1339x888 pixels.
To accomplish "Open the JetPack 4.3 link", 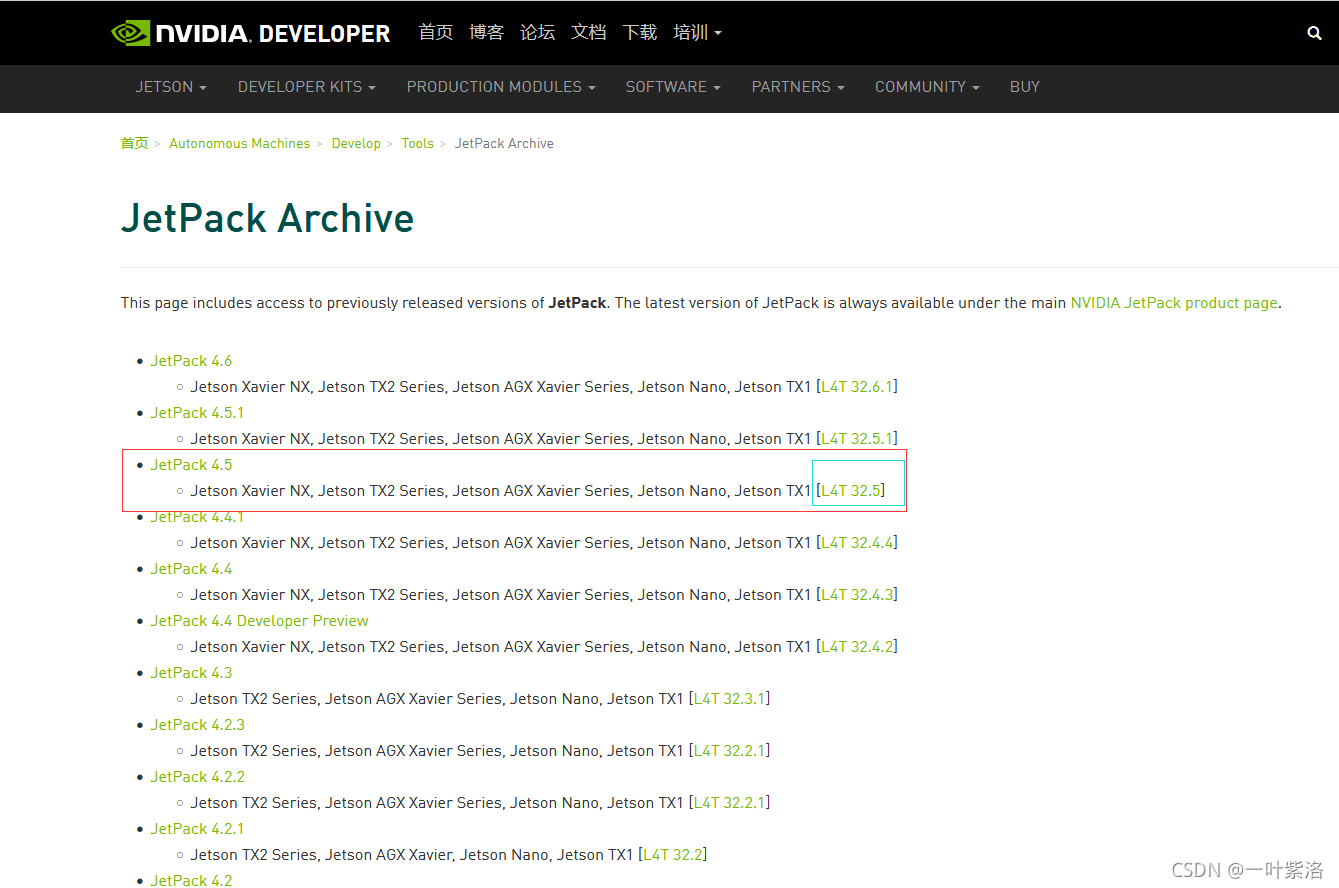I will [191, 673].
